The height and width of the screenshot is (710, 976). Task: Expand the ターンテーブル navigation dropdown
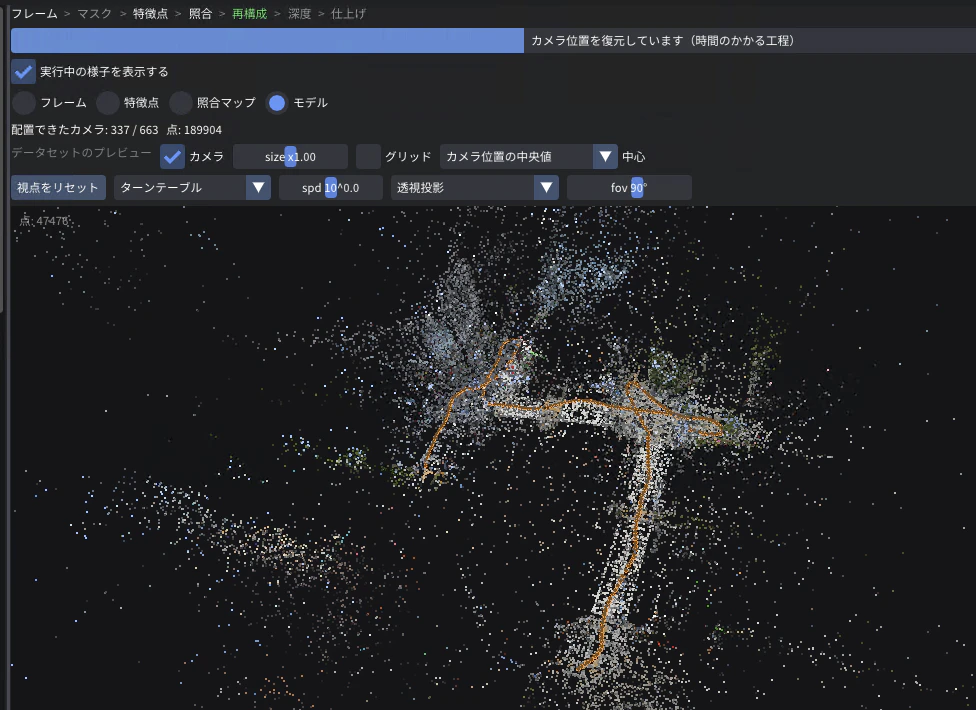click(192, 188)
